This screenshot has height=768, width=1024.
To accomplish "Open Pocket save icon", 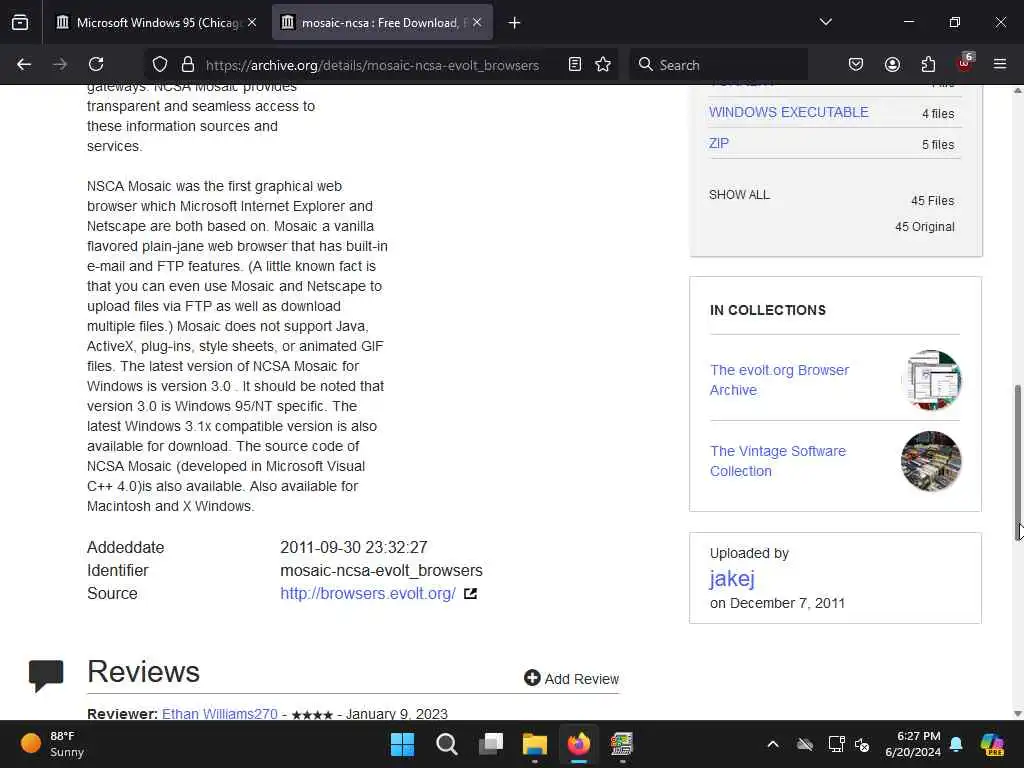I will click(x=856, y=64).
